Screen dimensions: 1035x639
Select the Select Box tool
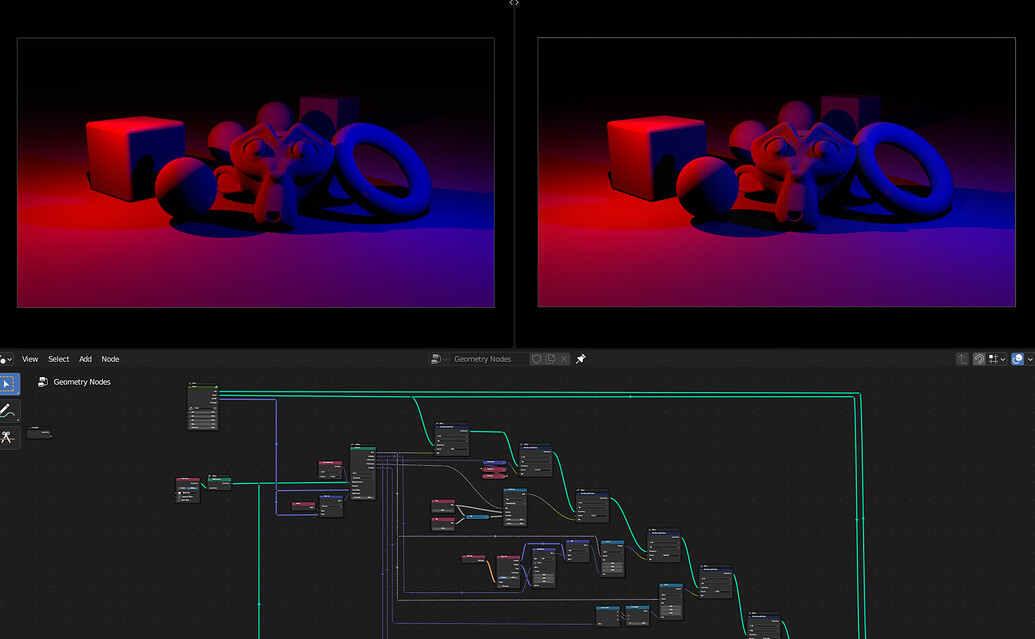click(9, 384)
